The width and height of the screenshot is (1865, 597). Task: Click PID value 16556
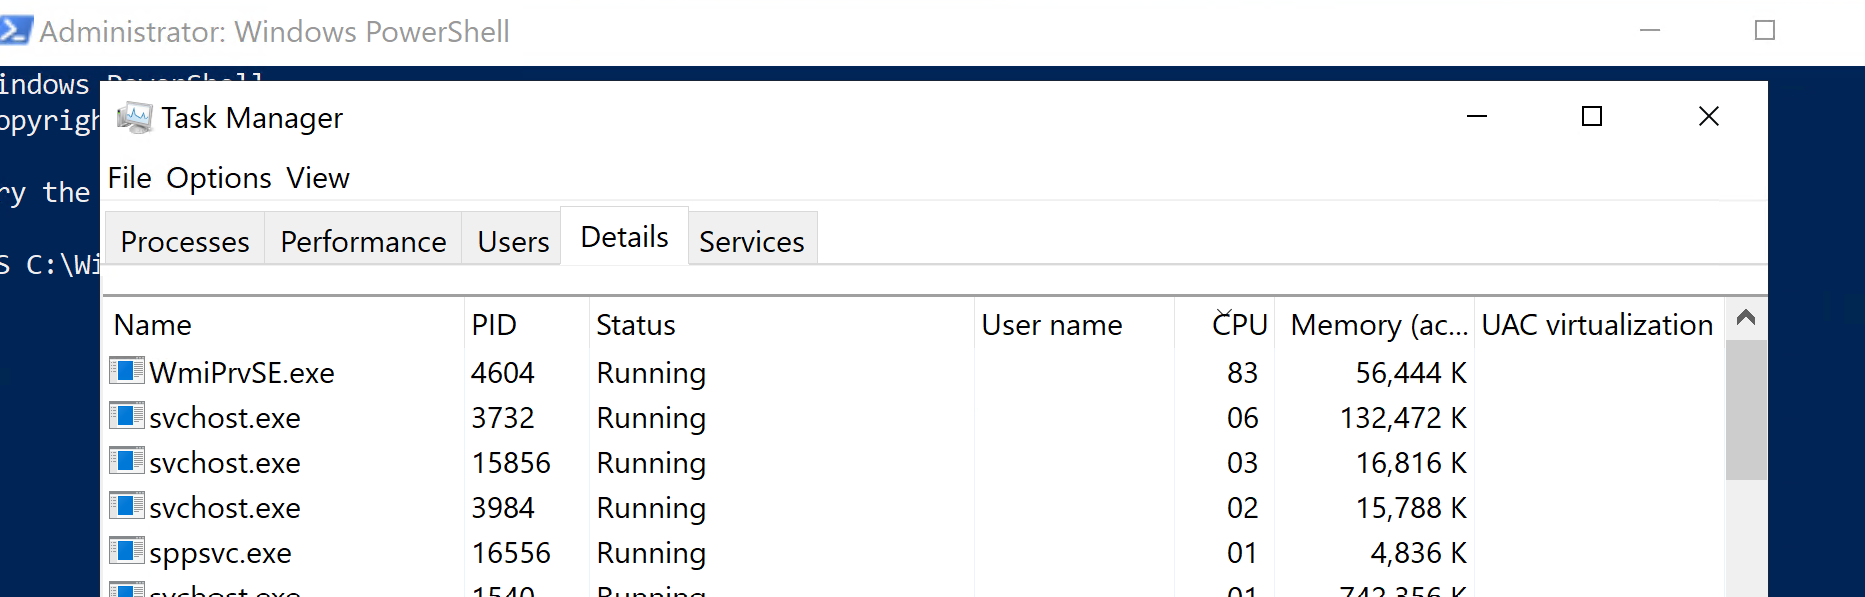tap(511, 553)
